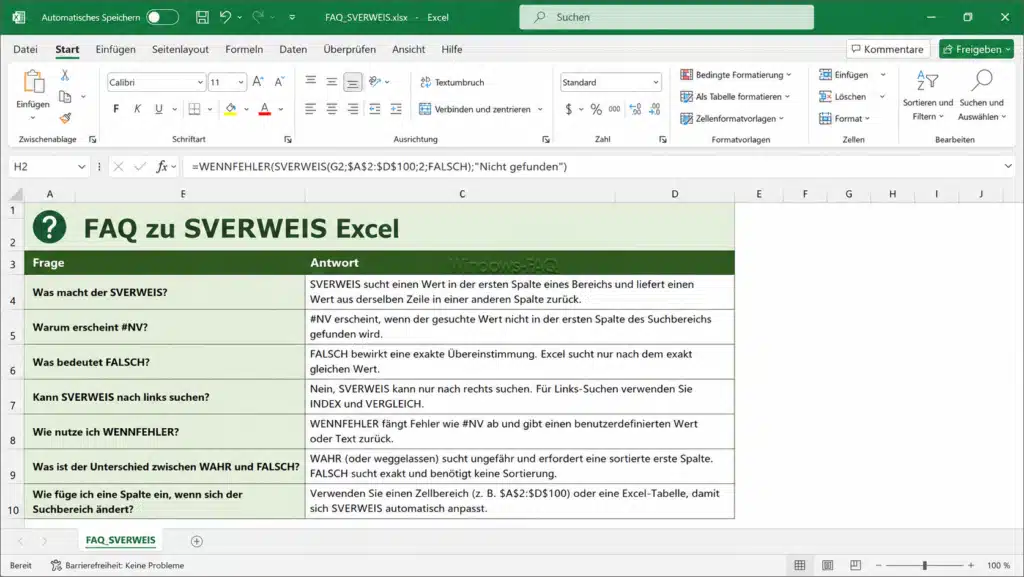Image resolution: width=1024 pixels, height=577 pixels.
Task: Toggle bold formatting F button
Action: tap(116, 109)
